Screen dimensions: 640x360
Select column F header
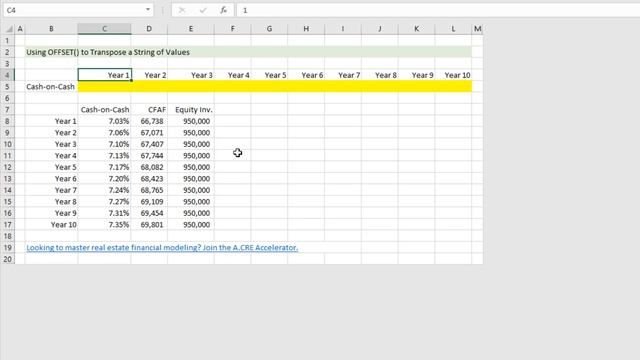[233, 29]
